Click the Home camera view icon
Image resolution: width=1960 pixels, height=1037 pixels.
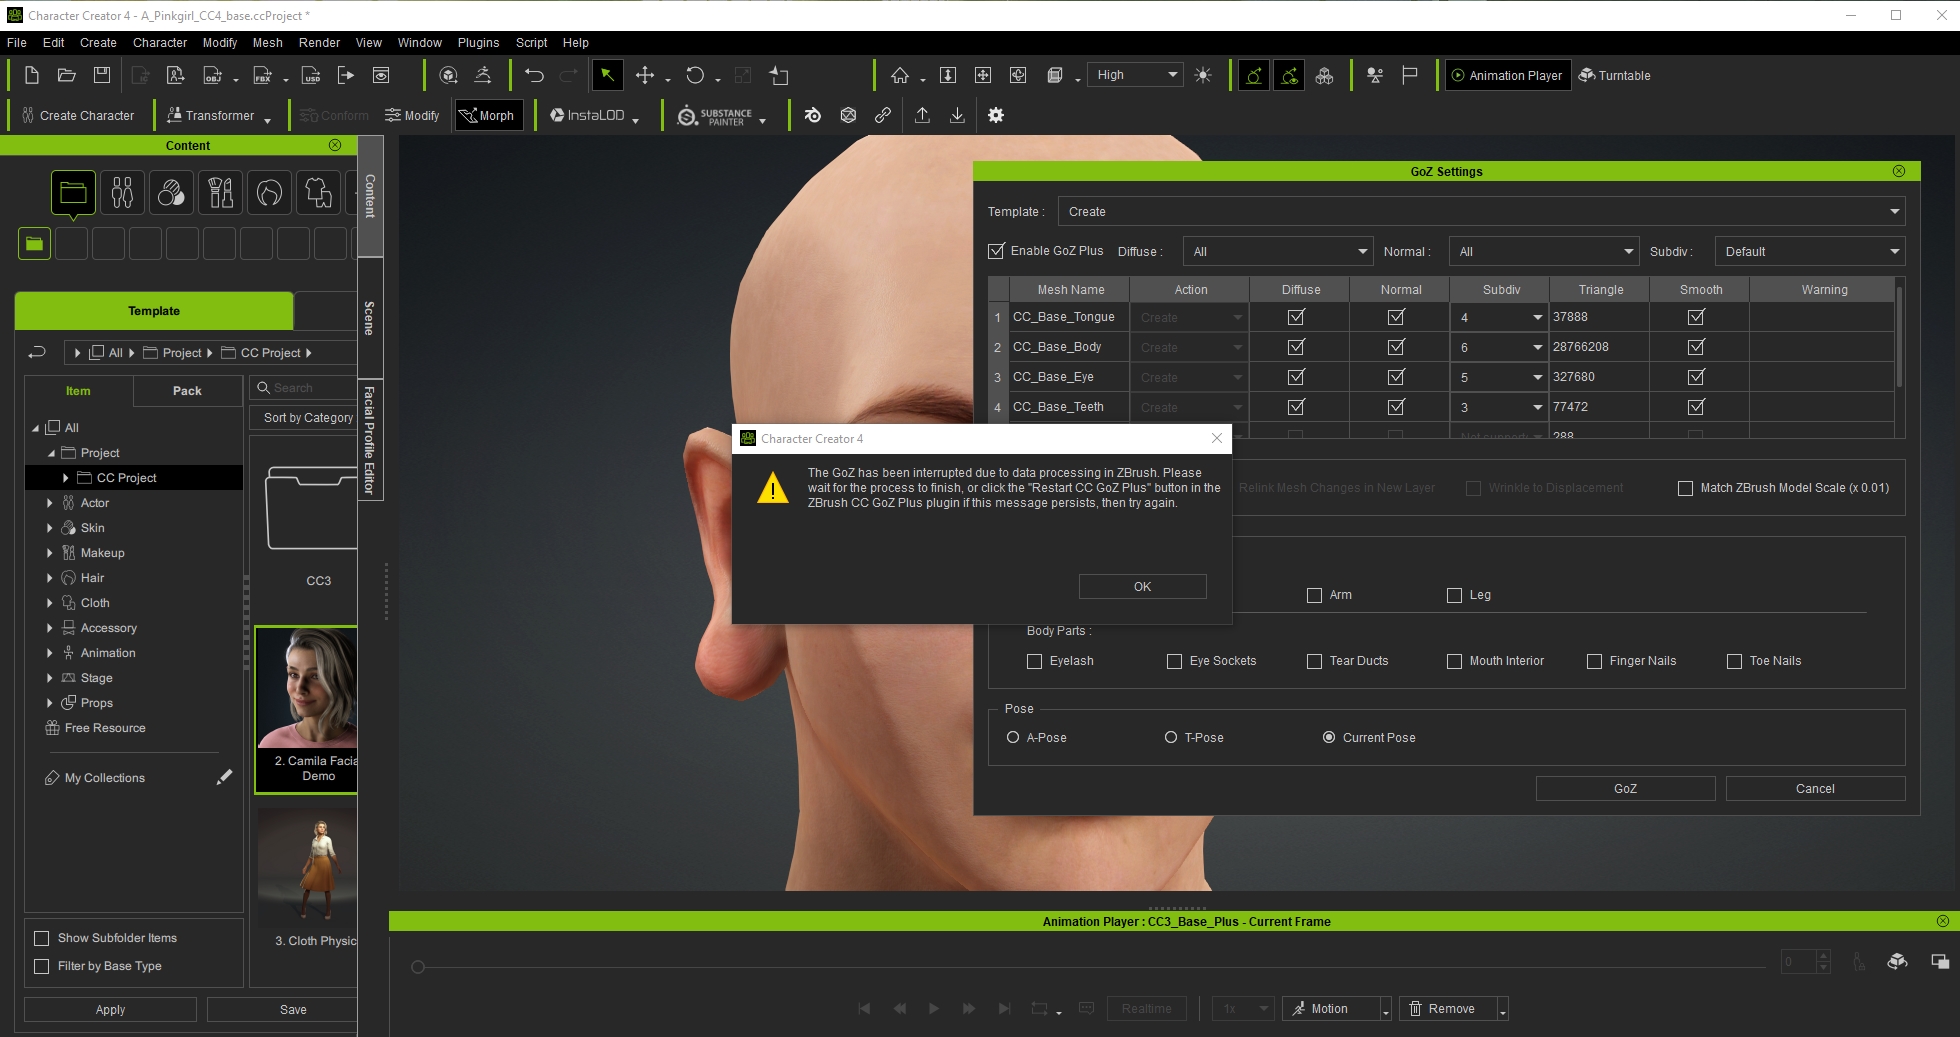point(900,75)
